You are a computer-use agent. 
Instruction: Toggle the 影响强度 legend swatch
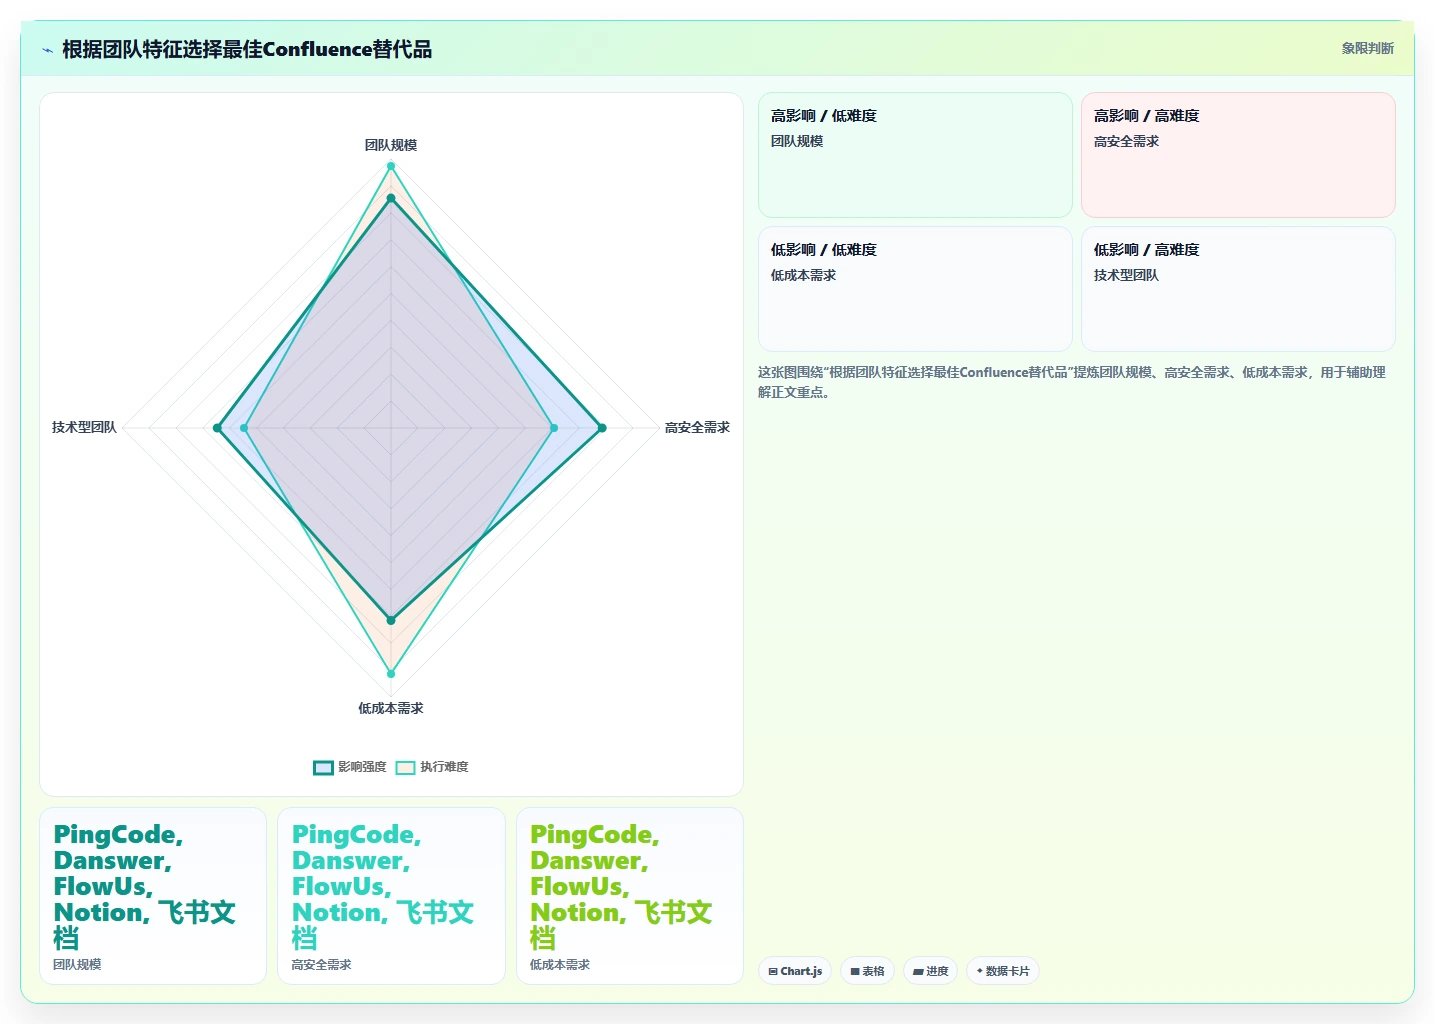[323, 767]
